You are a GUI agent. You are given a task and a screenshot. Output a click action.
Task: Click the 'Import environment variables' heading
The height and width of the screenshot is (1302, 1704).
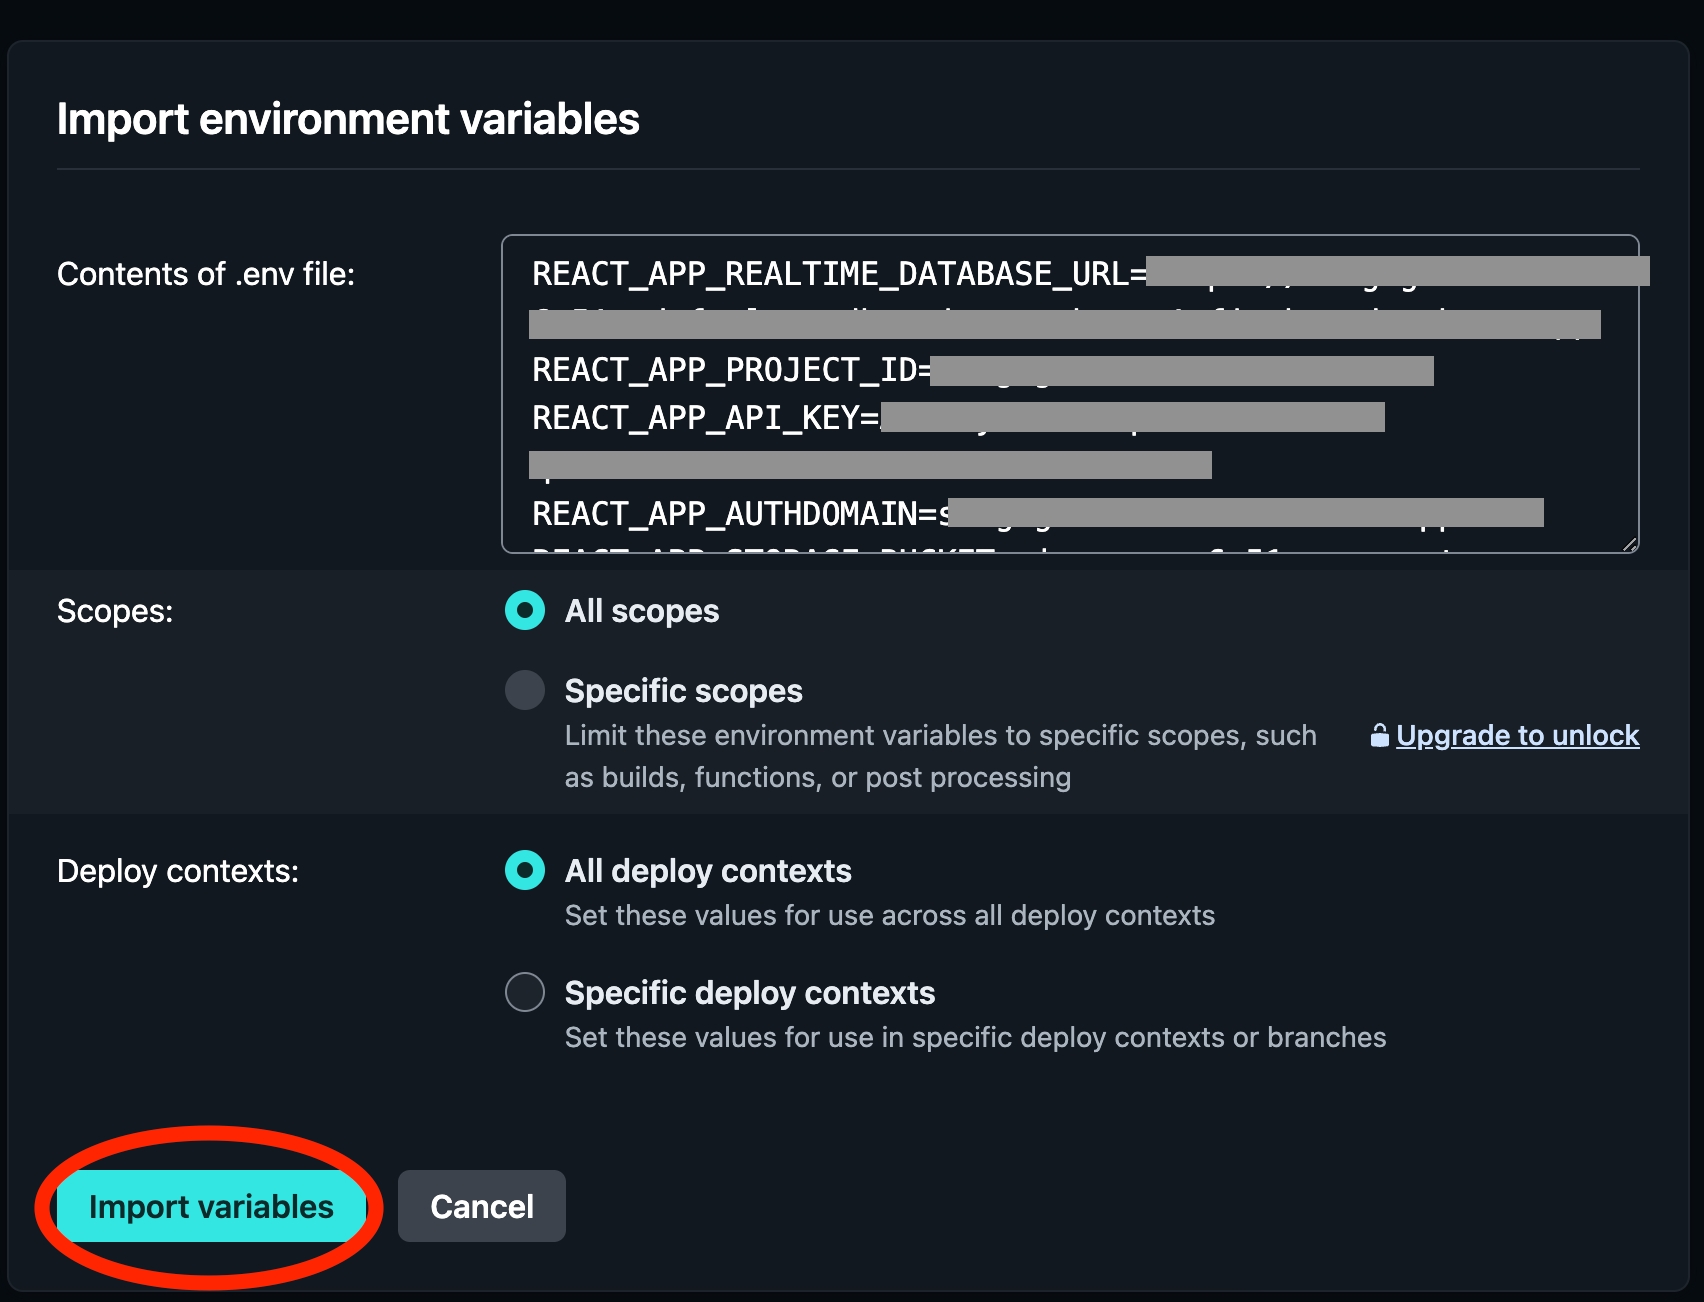click(348, 119)
